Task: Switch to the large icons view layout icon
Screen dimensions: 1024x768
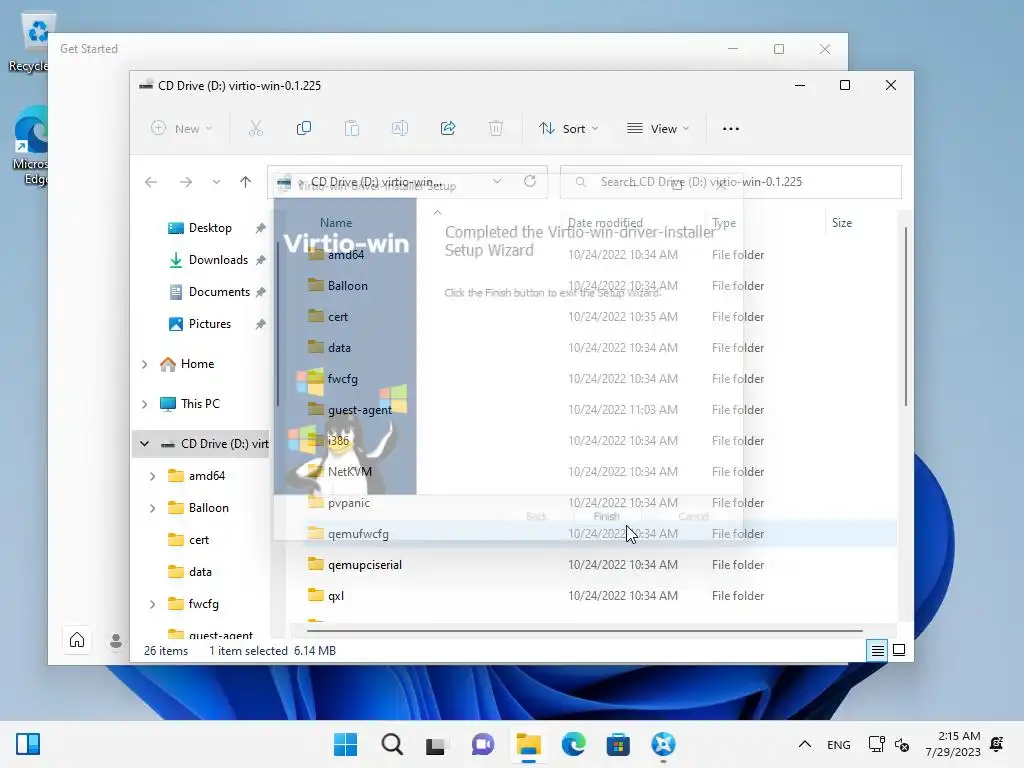Action: coord(899,650)
